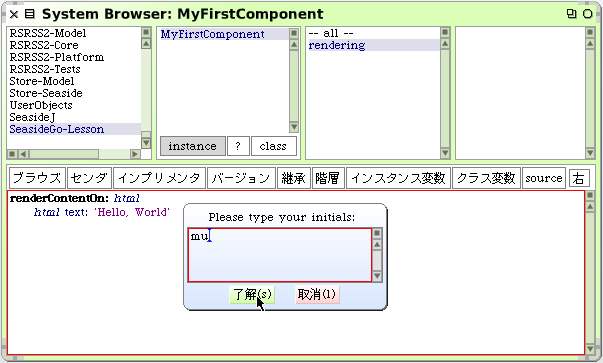Select the MyFirstComponent class
The height and width of the screenshot is (363, 603).
click(224, 34)
